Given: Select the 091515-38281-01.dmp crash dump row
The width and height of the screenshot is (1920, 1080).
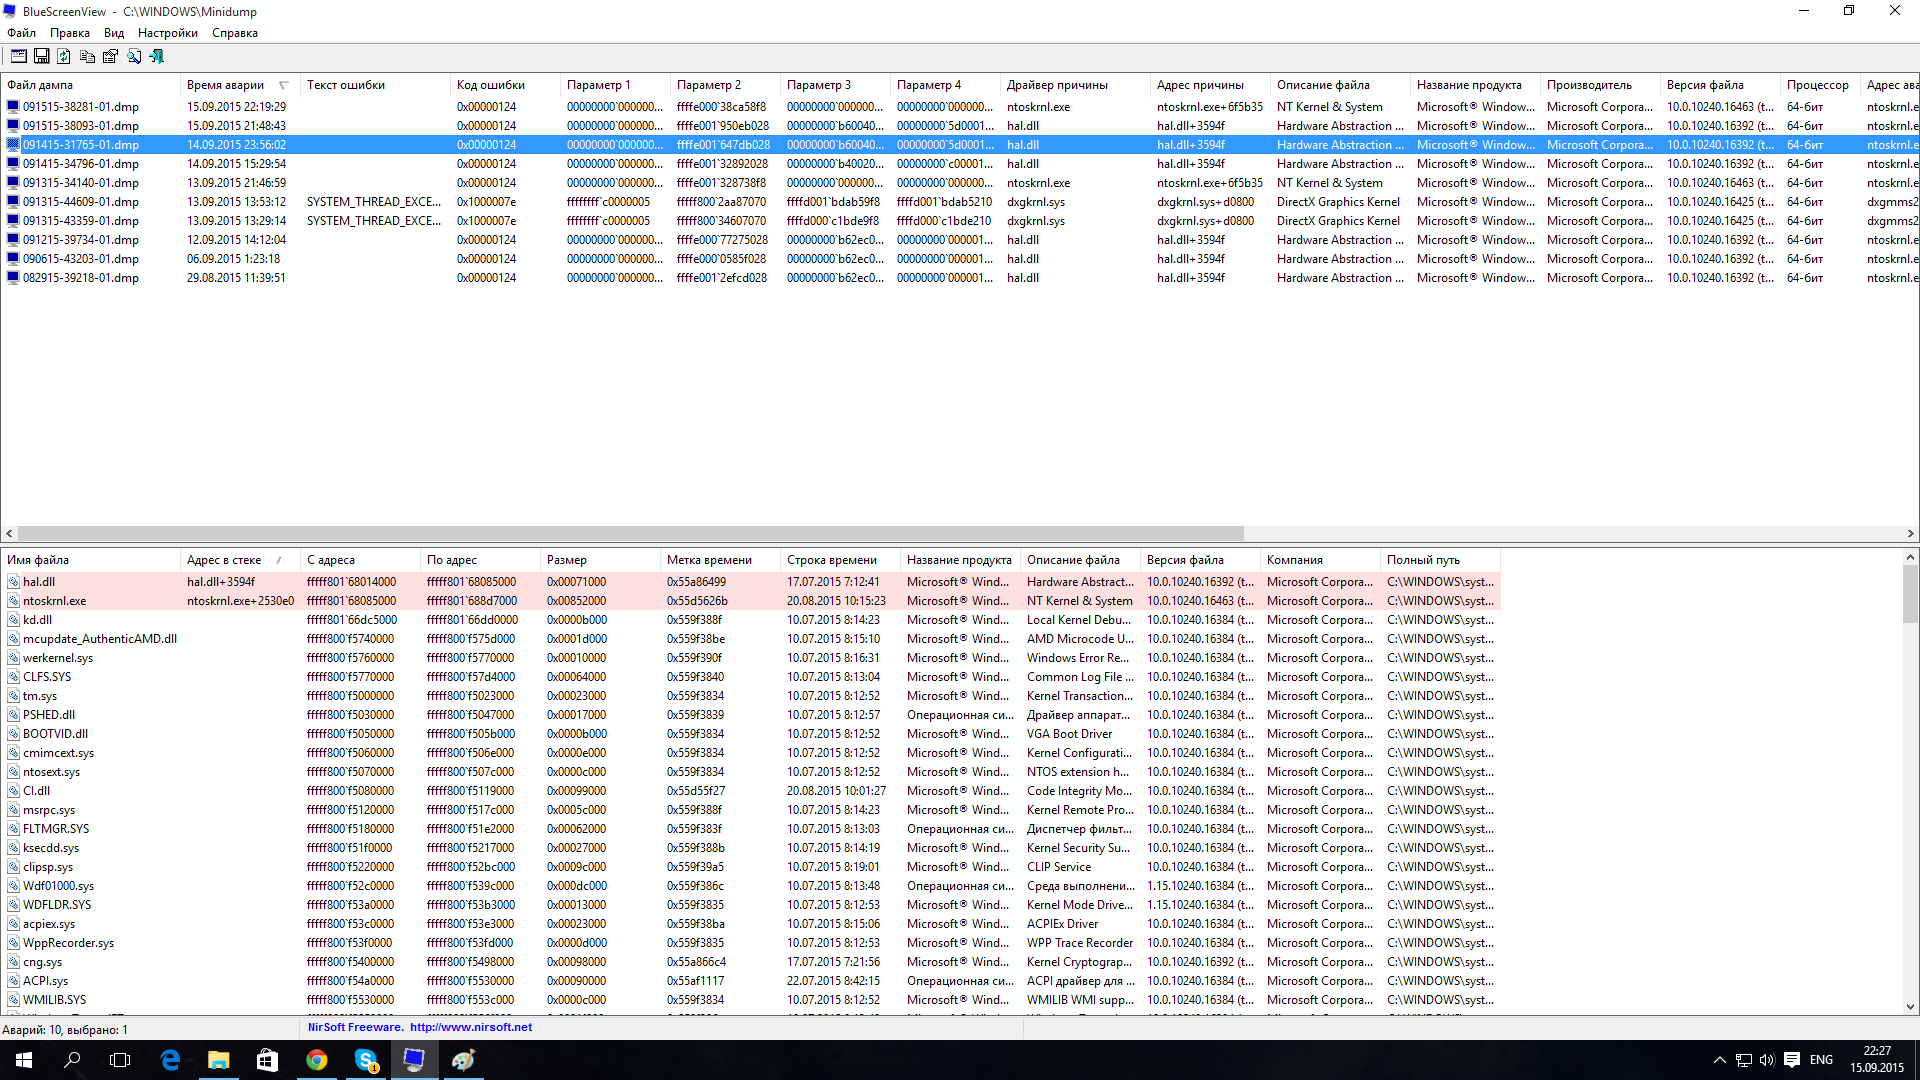Looking at the screenshot, I should [81, 107].
